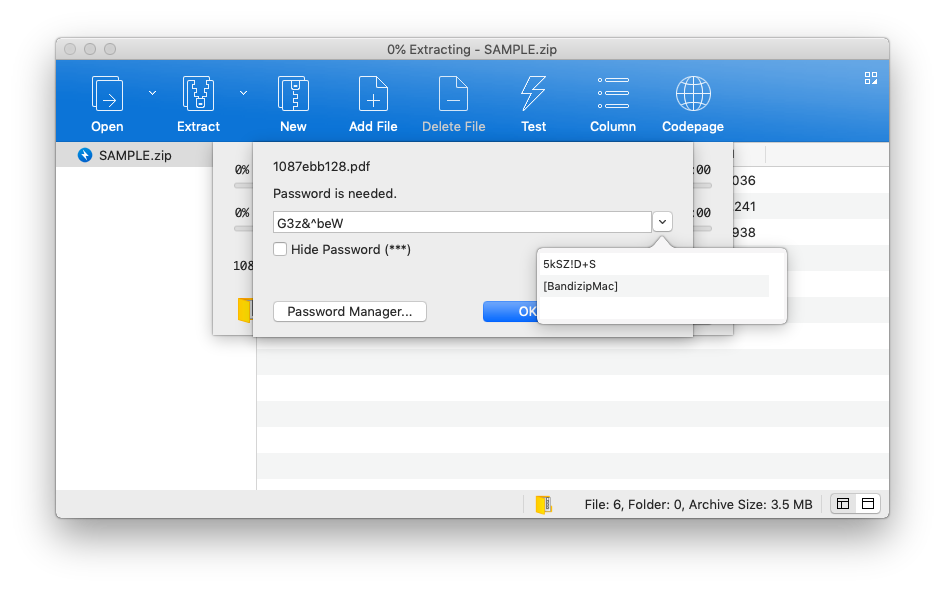Screen dimensions: 945x592
Task: Open the Column settings icon
Action: click(x=612, y=94)
